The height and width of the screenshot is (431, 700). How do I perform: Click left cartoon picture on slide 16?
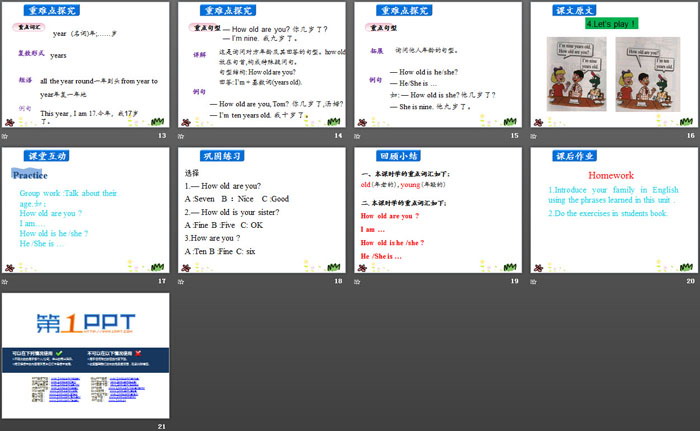coord(577,74)
